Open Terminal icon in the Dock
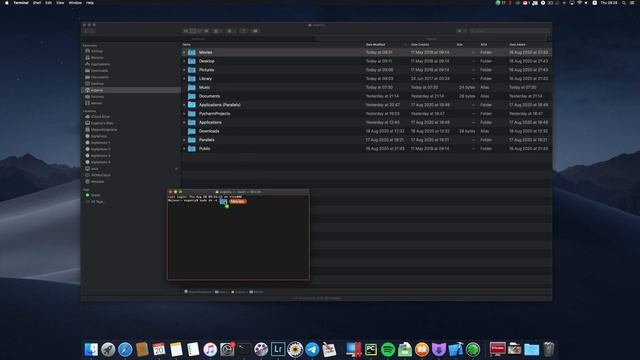The width and height of the screenshot is (640, 360). 244,349
